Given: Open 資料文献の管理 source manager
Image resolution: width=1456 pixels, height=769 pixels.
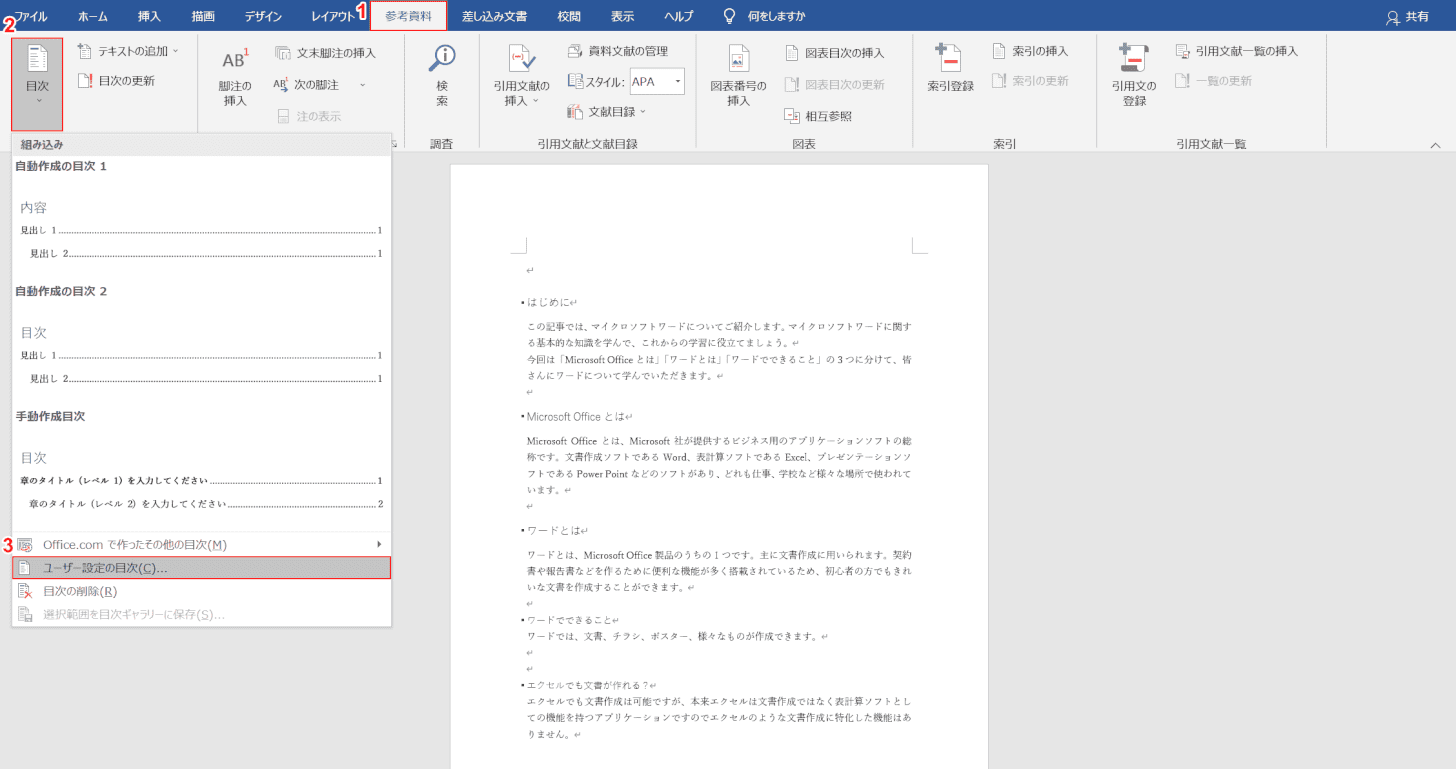Looking at the screenshot, I should (618, 51).
